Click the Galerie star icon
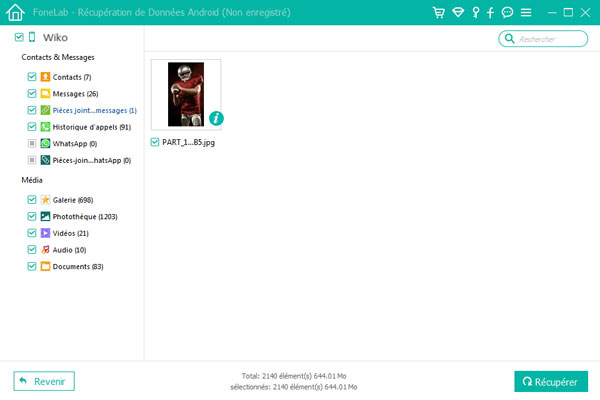Image resolution: width=600 pixels, height=400 pixels. [45, 200]
